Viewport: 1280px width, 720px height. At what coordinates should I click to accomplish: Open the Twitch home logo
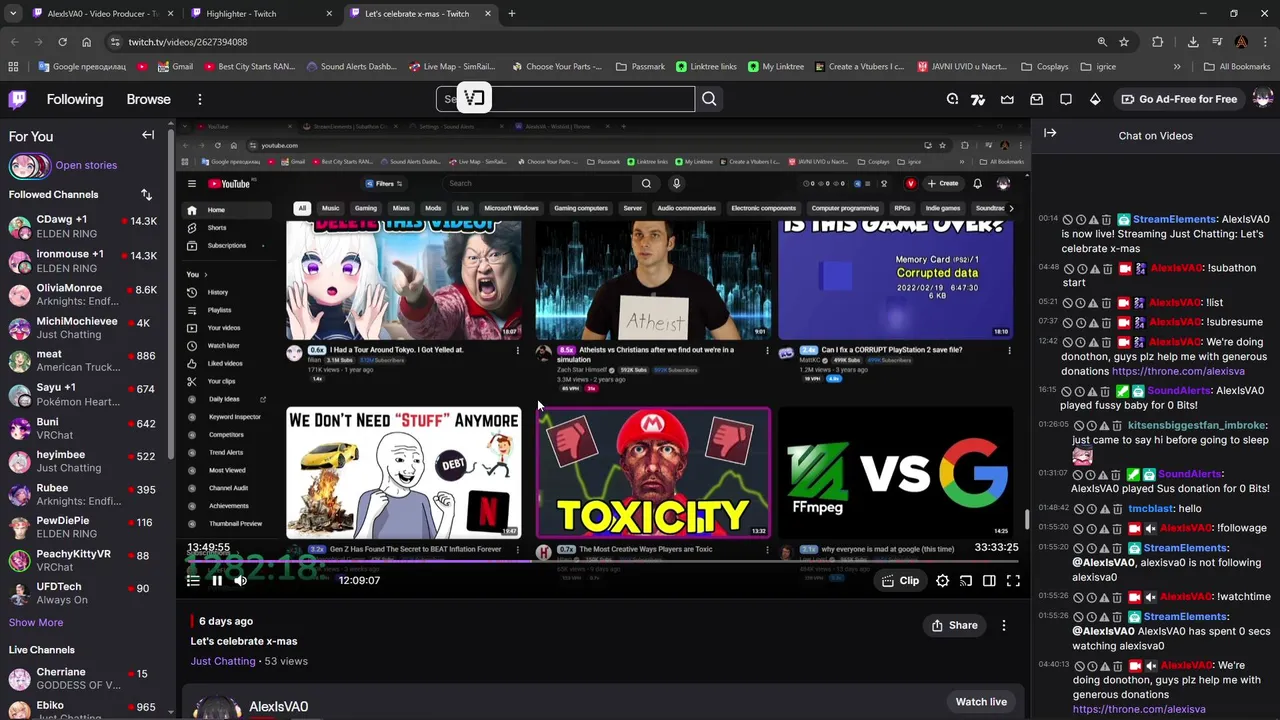(x=18, y=99)
